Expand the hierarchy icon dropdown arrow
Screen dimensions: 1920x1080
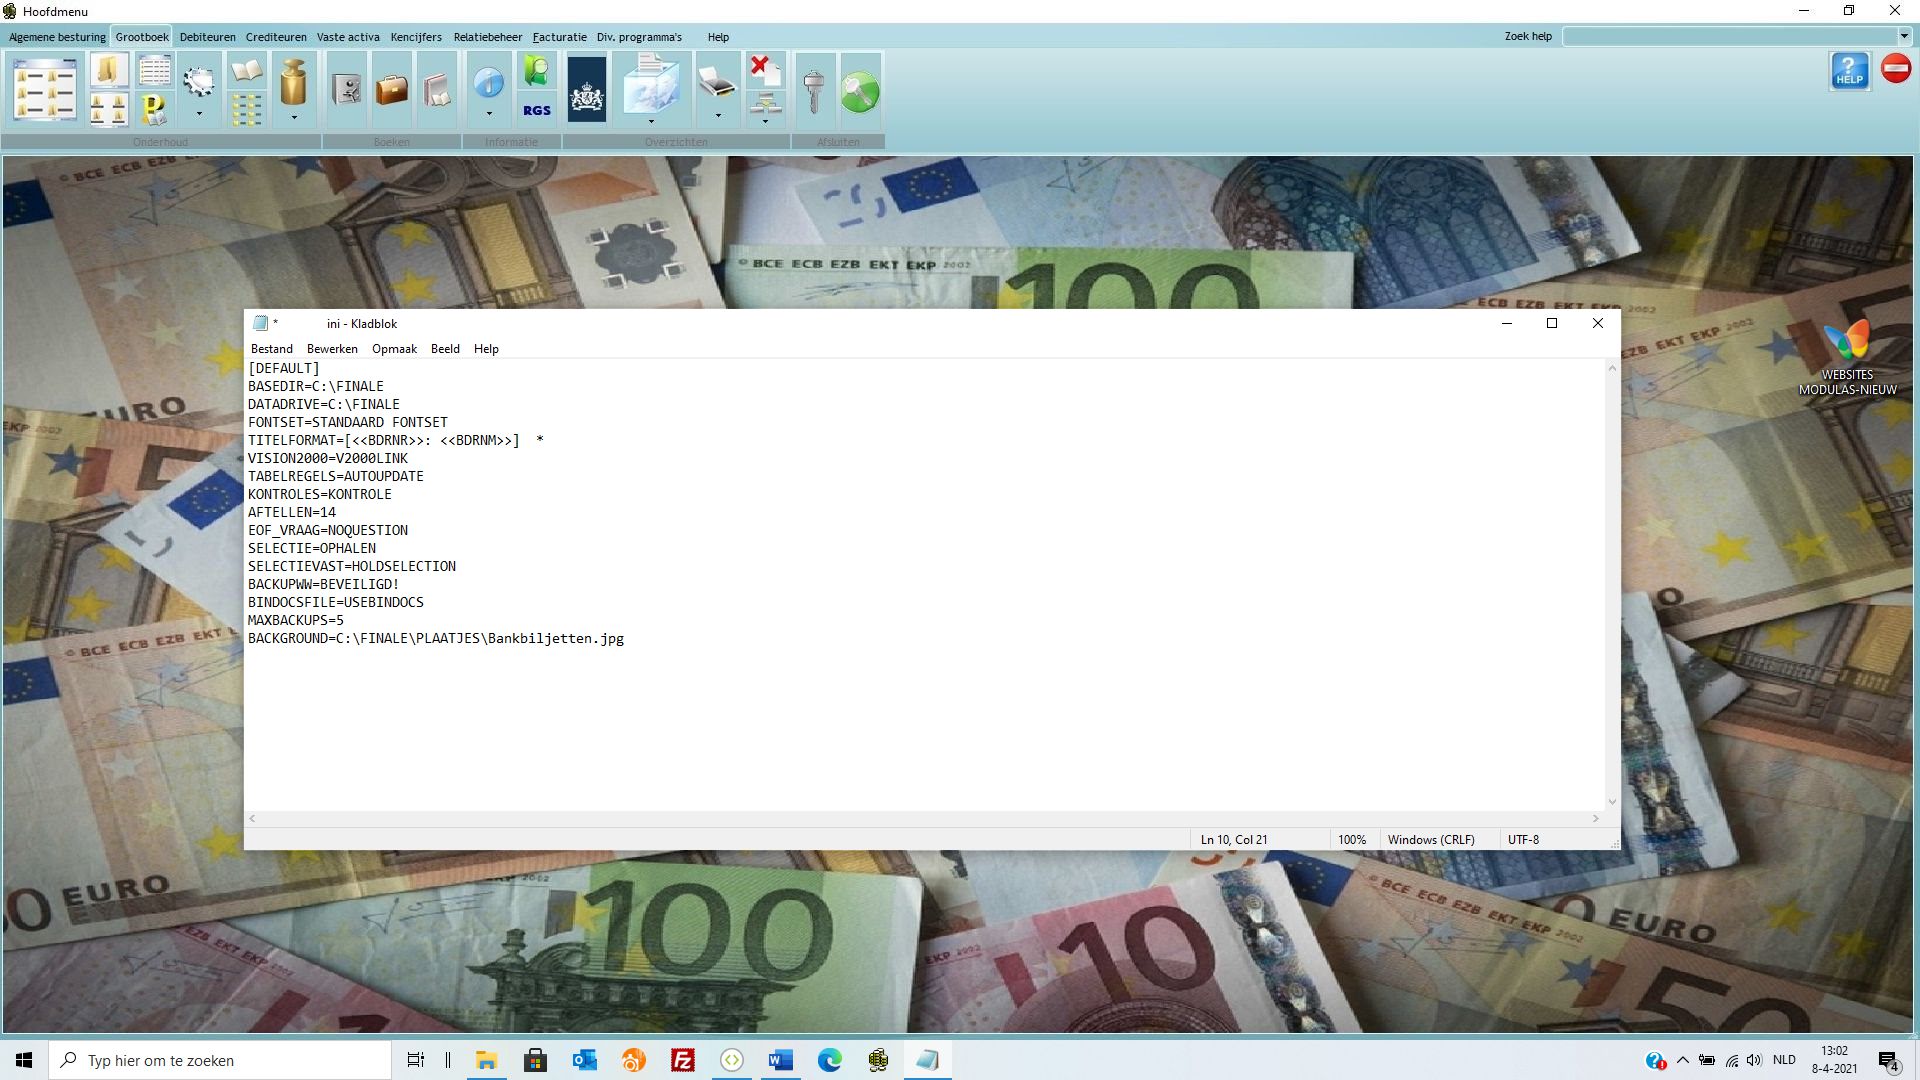click(765, 121)
